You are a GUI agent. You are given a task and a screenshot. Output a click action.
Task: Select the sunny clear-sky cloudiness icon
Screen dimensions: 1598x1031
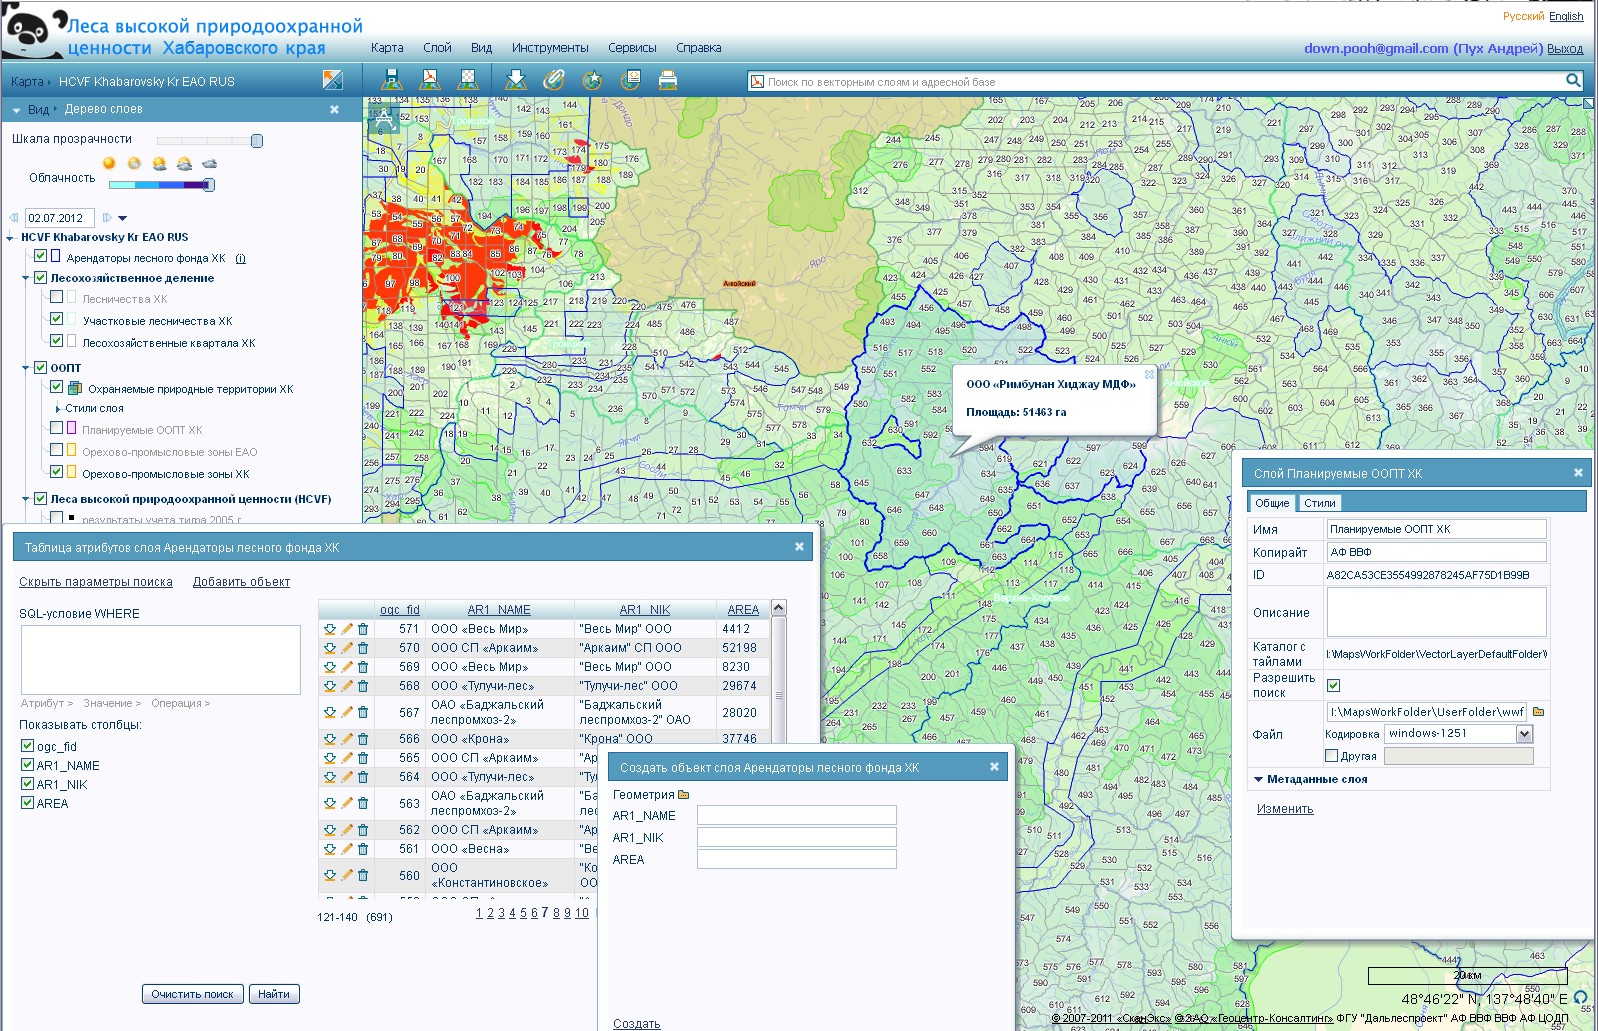click(109, 163)
